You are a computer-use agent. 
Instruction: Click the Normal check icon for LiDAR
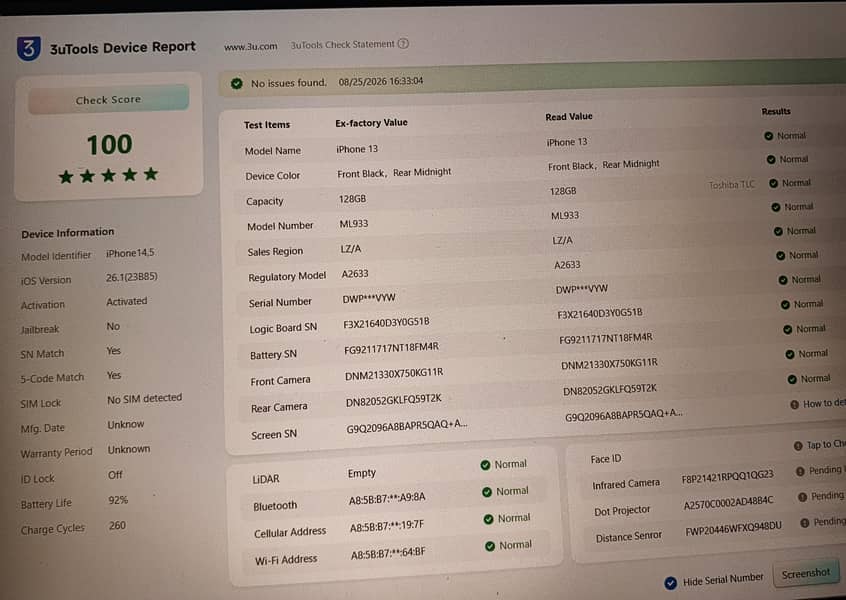pyautogui.click(x=485, y=465)
